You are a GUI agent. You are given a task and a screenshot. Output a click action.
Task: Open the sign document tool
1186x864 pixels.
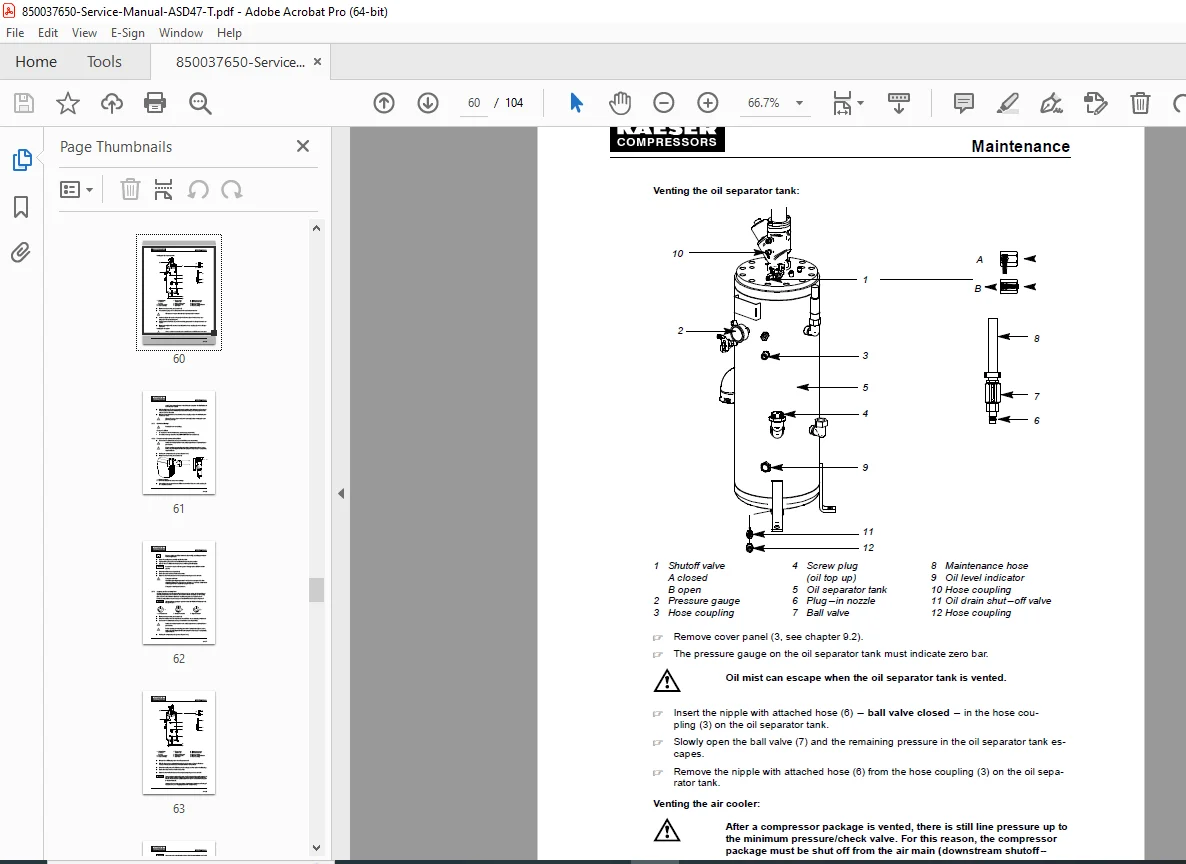click(x=1051, y=103)
